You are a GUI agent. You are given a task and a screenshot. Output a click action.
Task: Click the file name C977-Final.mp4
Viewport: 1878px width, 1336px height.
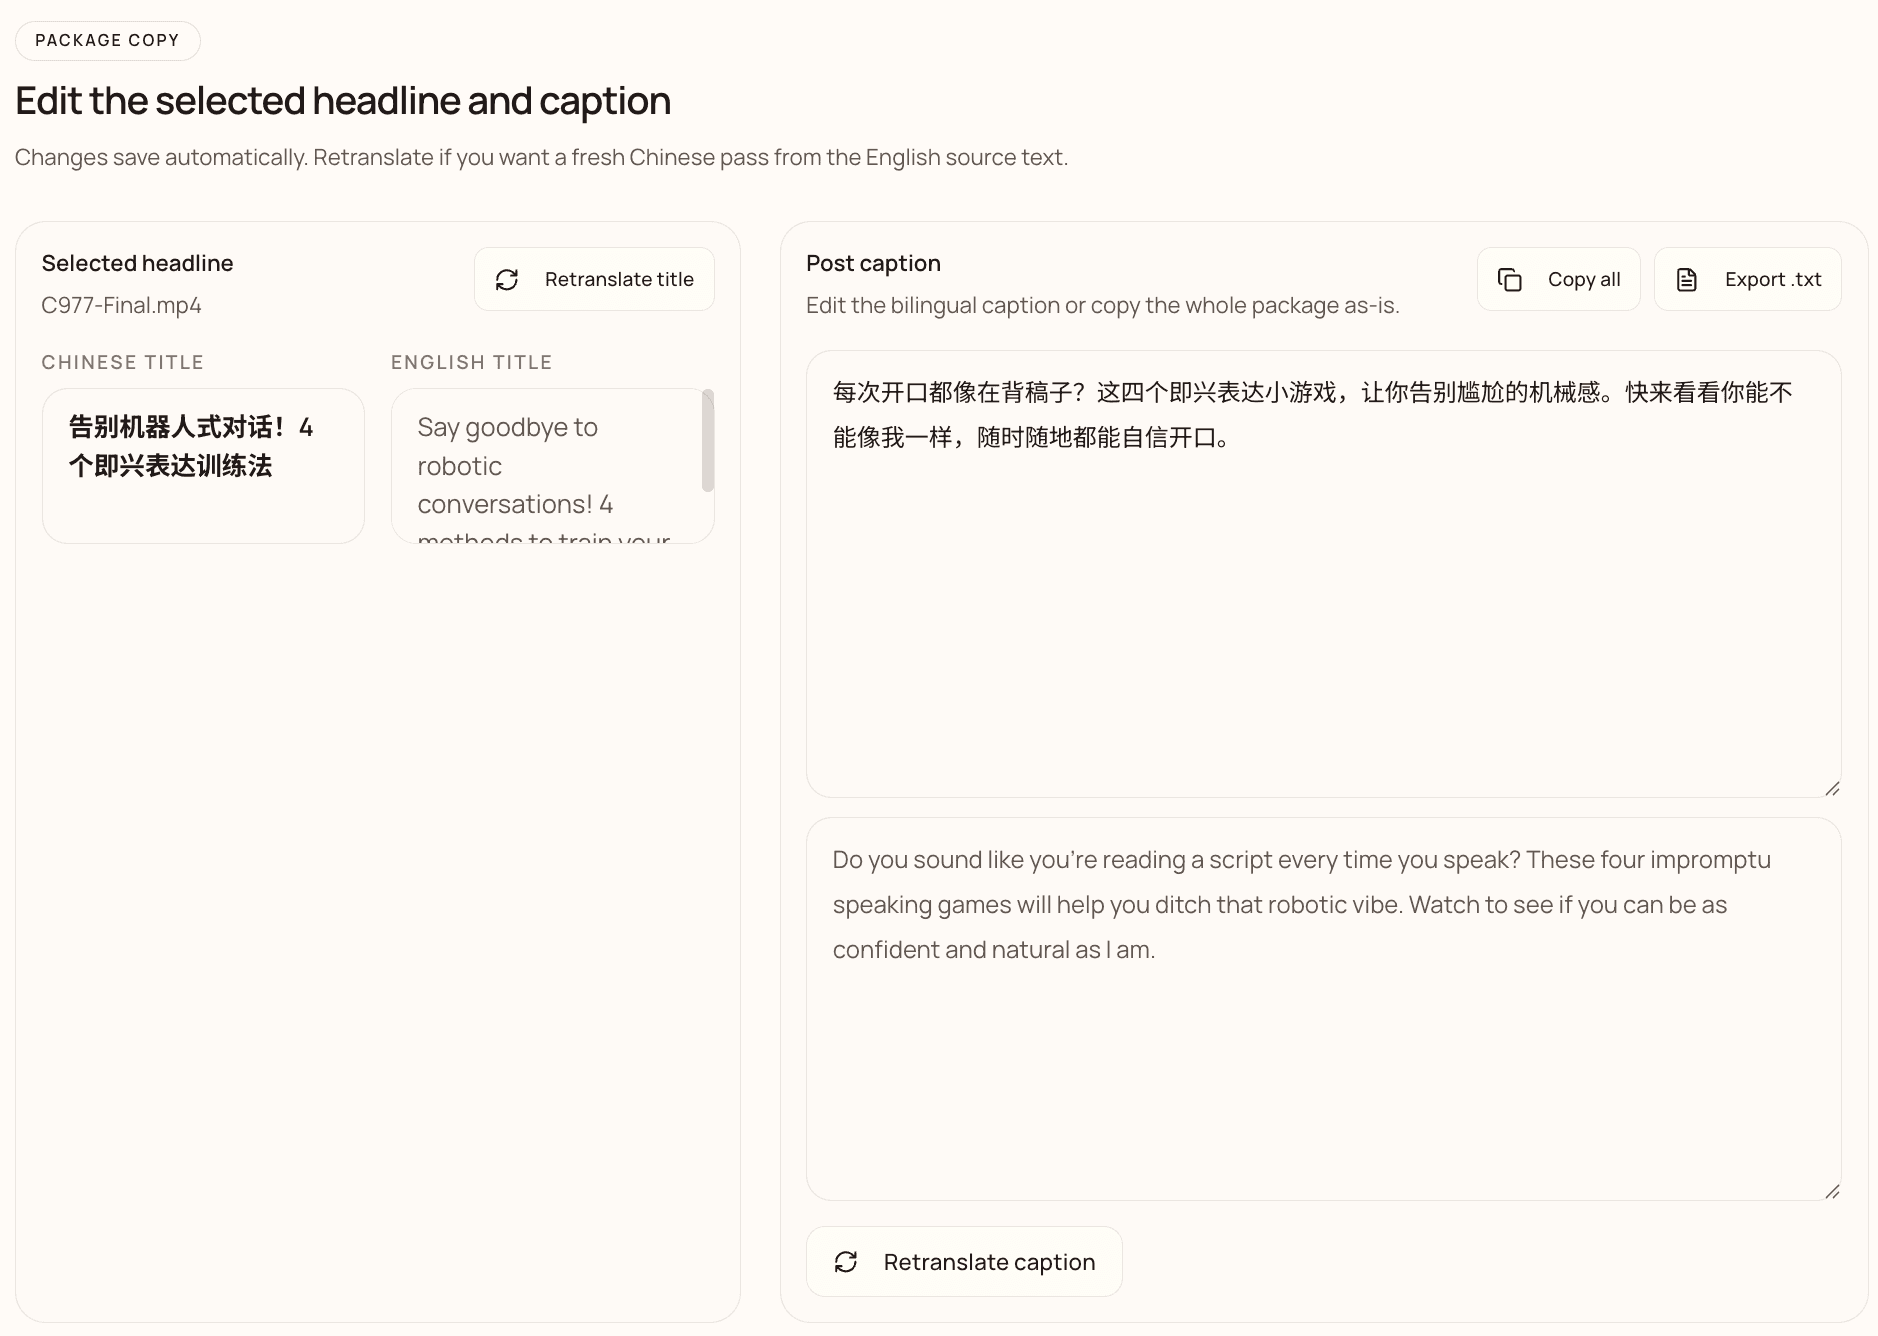121,306
